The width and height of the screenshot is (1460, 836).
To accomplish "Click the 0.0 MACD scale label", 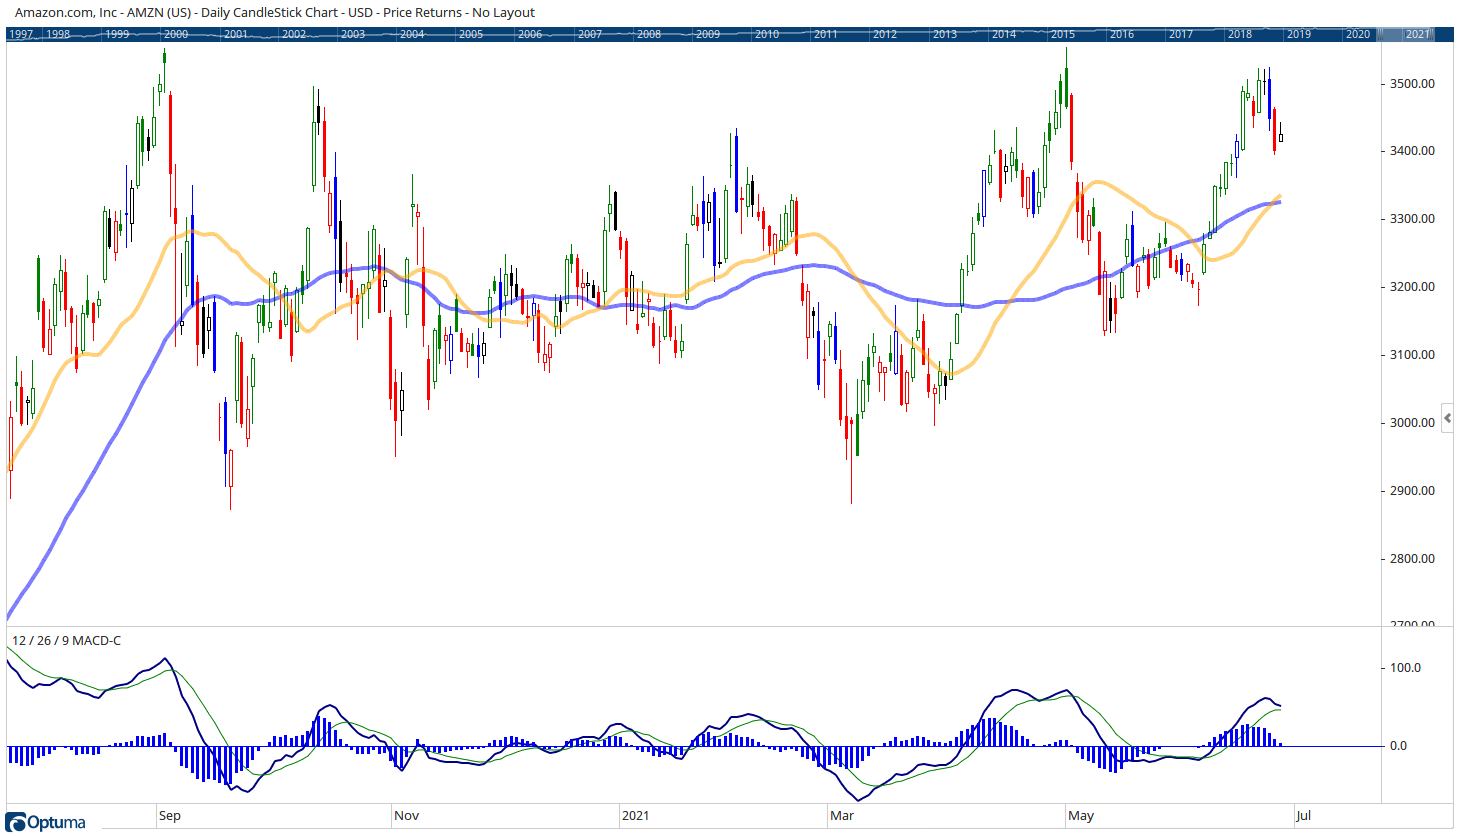I will [x=1398, y=746].
